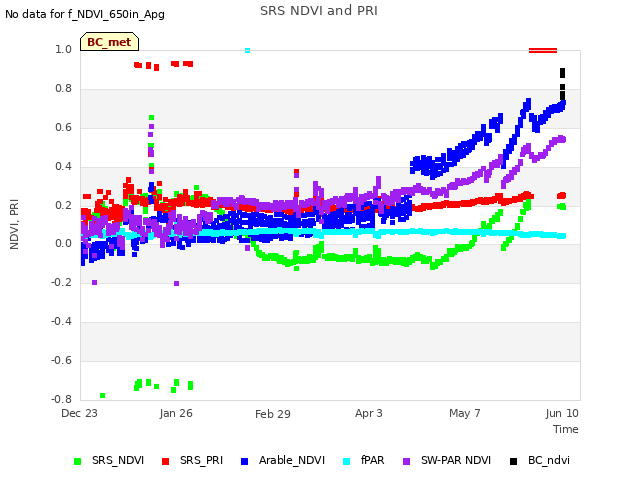Select the SRS_NDVI legend label
The height and width of the screenshot is (480, 640).
point(118,460)
